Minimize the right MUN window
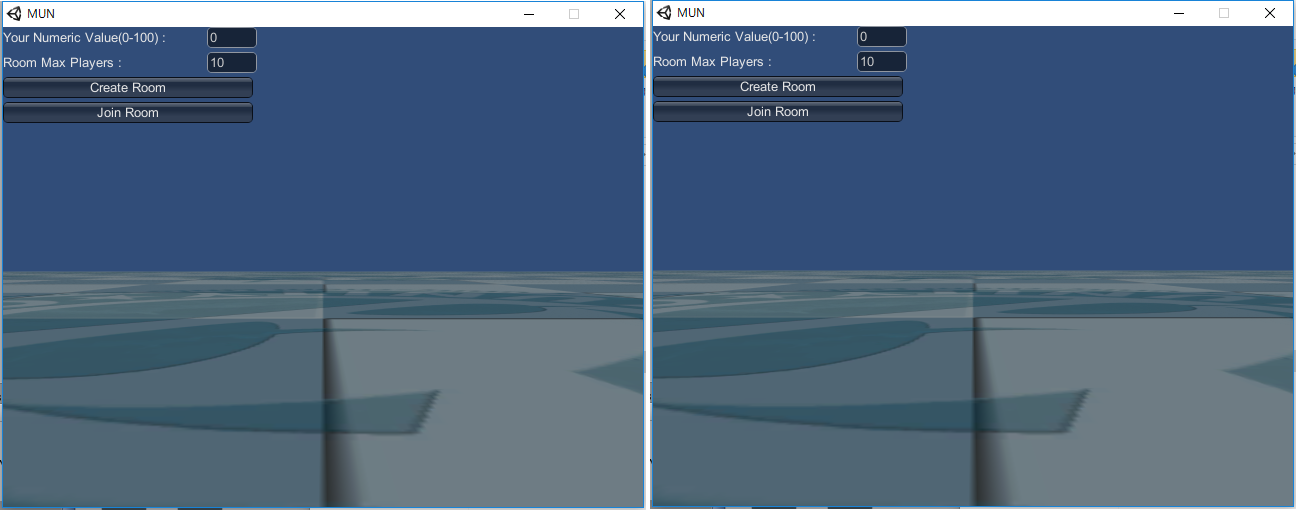The width and height of the screenshot is (1296, 510). (x=1178, y=13)
